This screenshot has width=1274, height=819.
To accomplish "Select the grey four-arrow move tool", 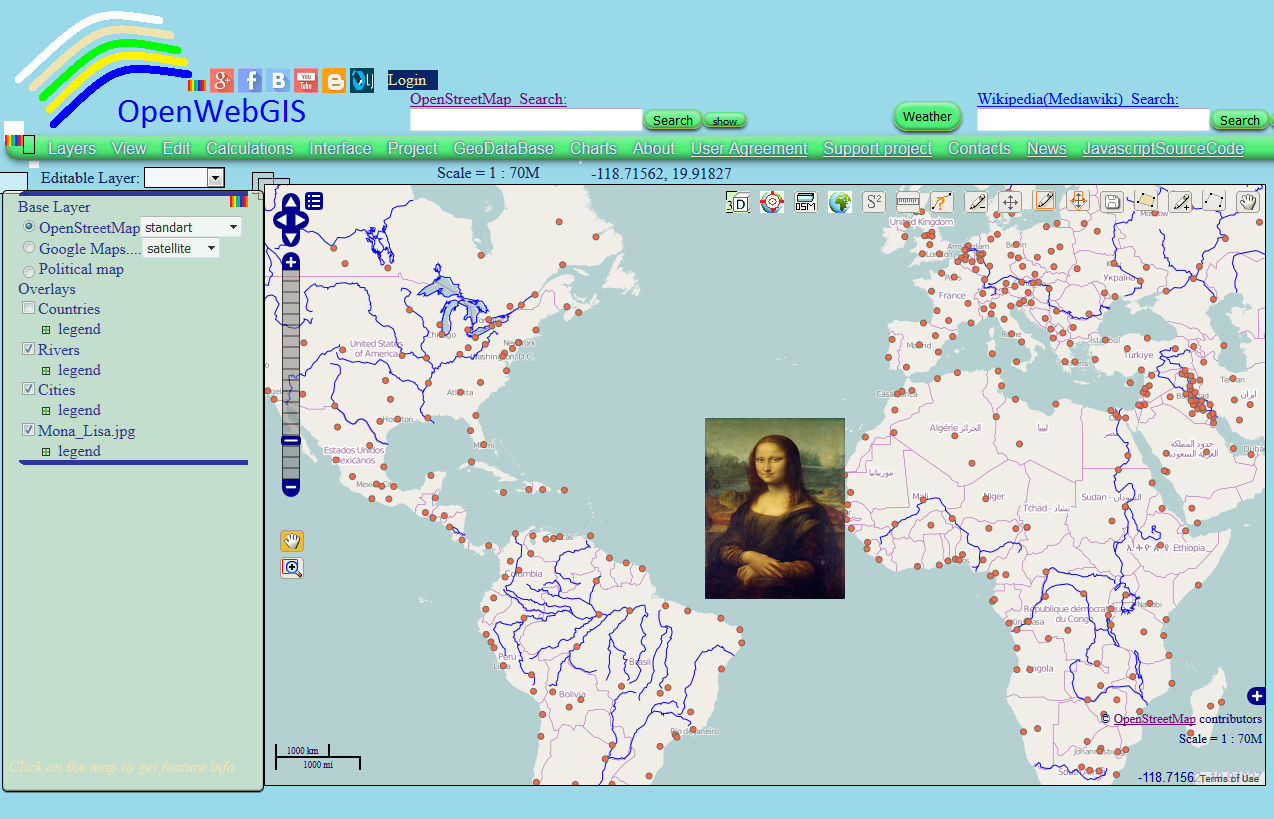I will click(1011, 202).
